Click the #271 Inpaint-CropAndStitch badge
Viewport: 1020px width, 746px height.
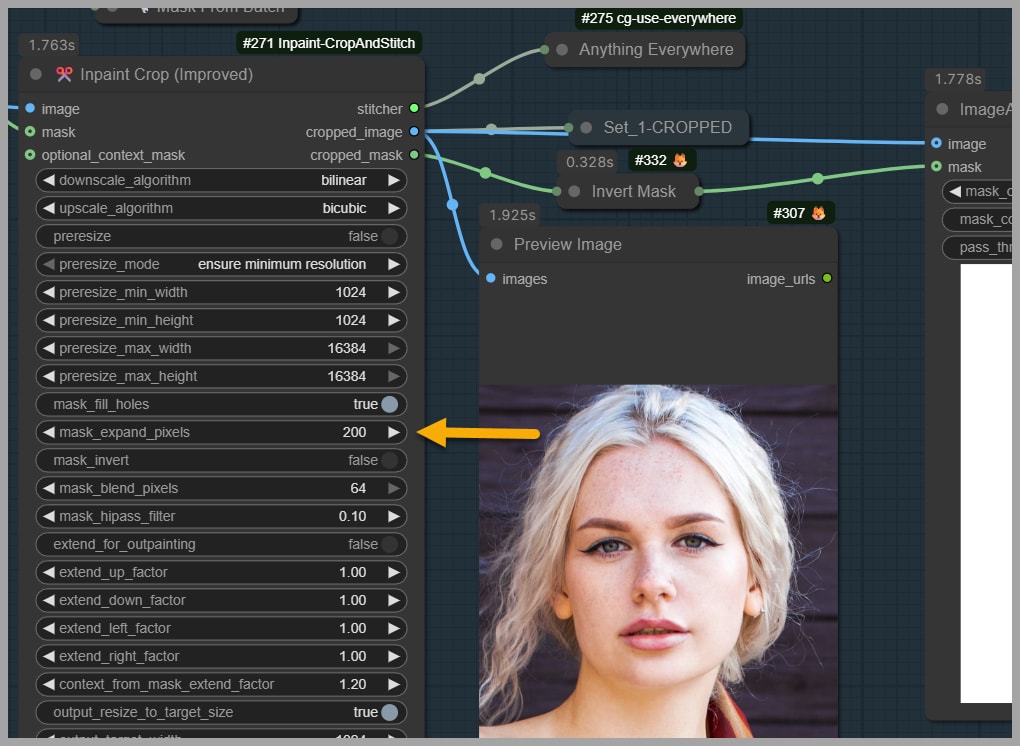328,42
